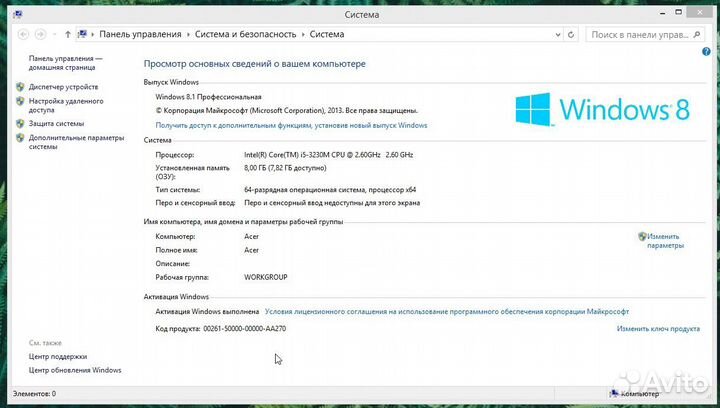Open 'Панель управления — домашняя страница'
The width and height of the screenshot is (720, 408).
65,63
